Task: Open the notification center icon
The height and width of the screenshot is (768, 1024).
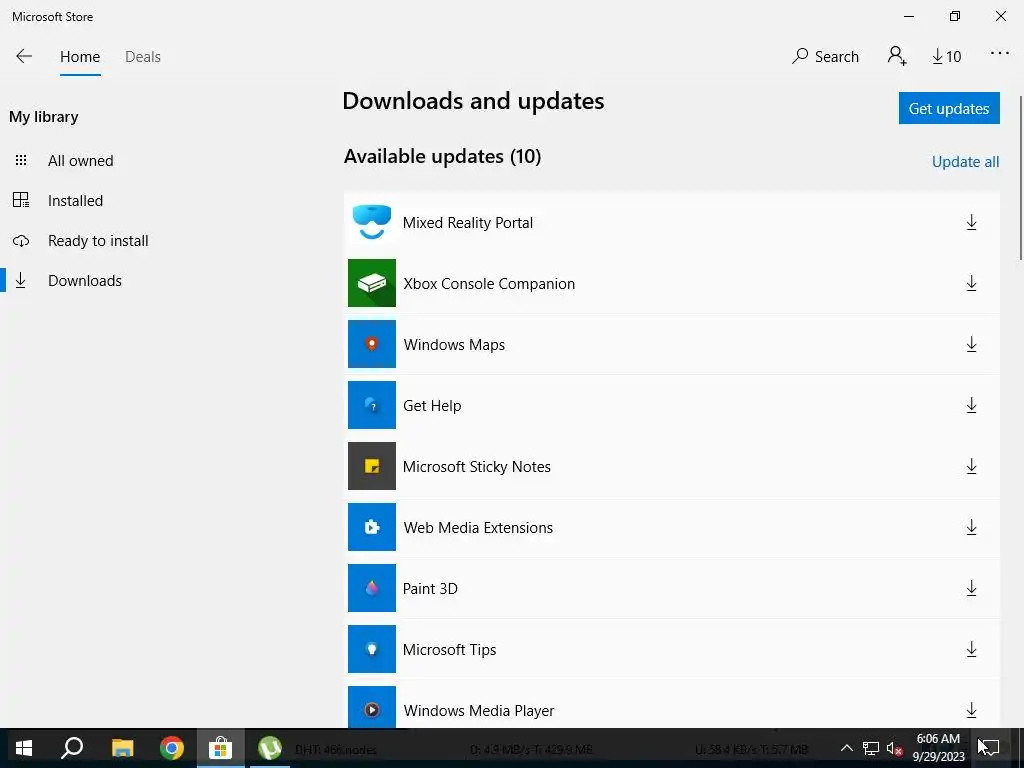Action: coord(991,748)
